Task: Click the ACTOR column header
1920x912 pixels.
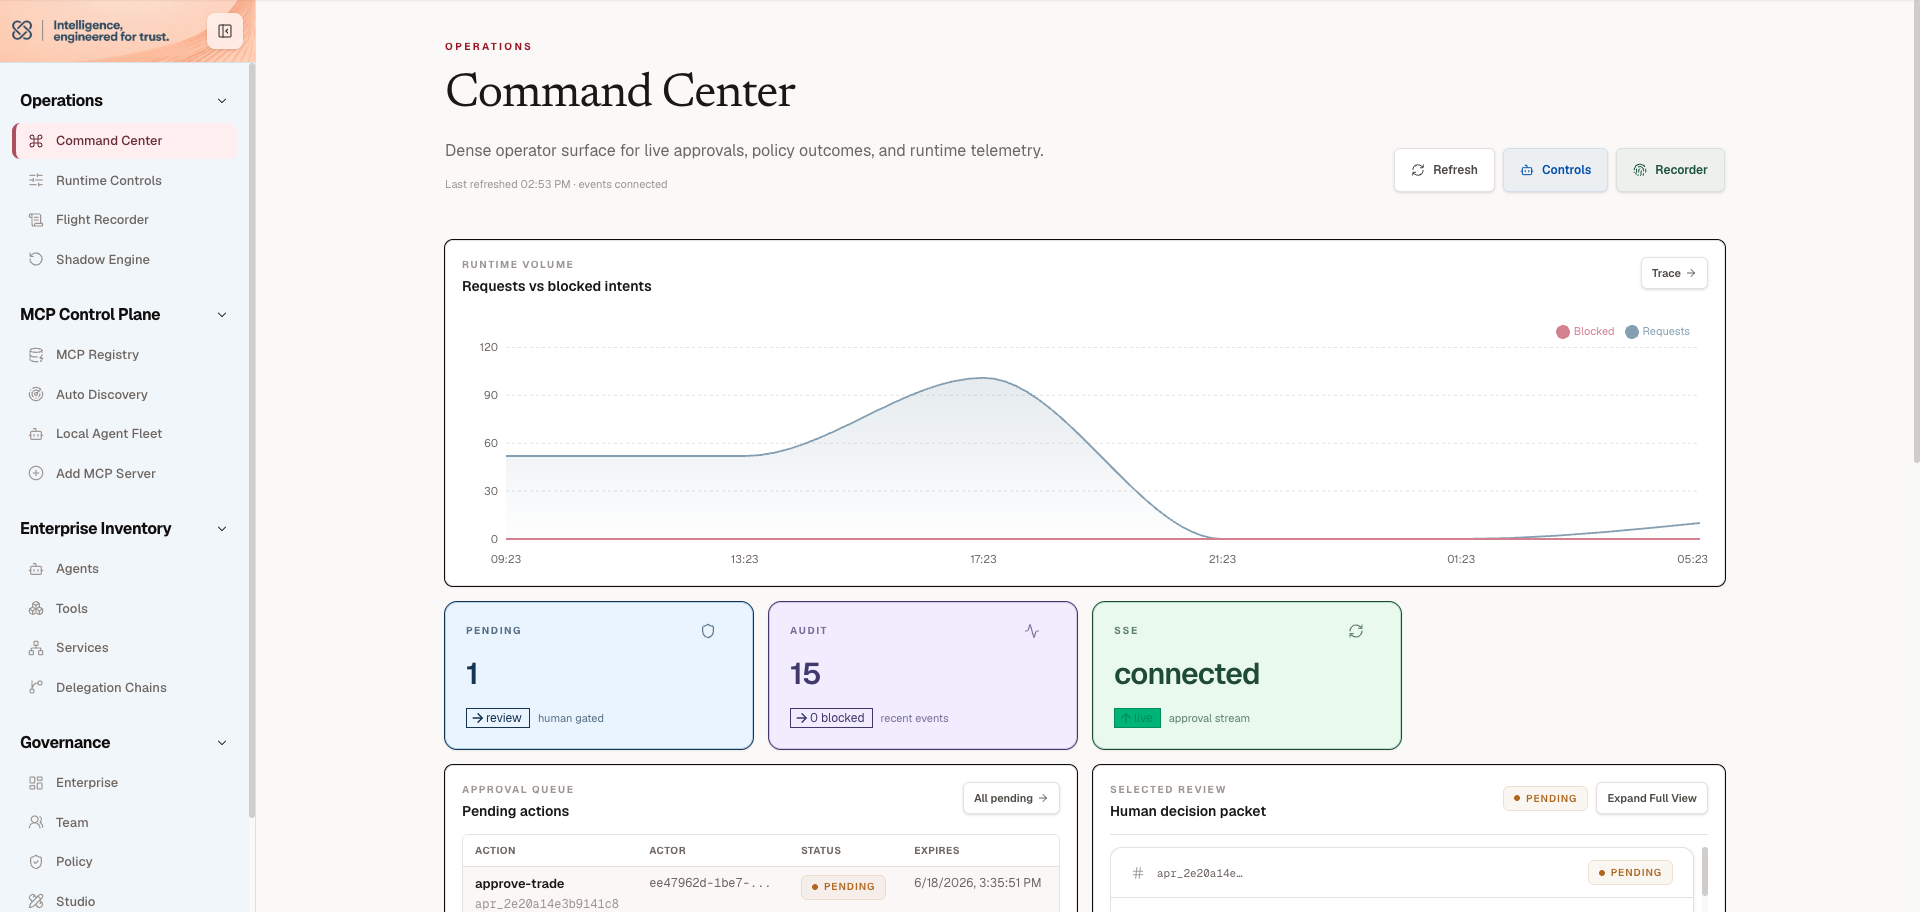Action: pyautogui.click(x=668, y=851)
